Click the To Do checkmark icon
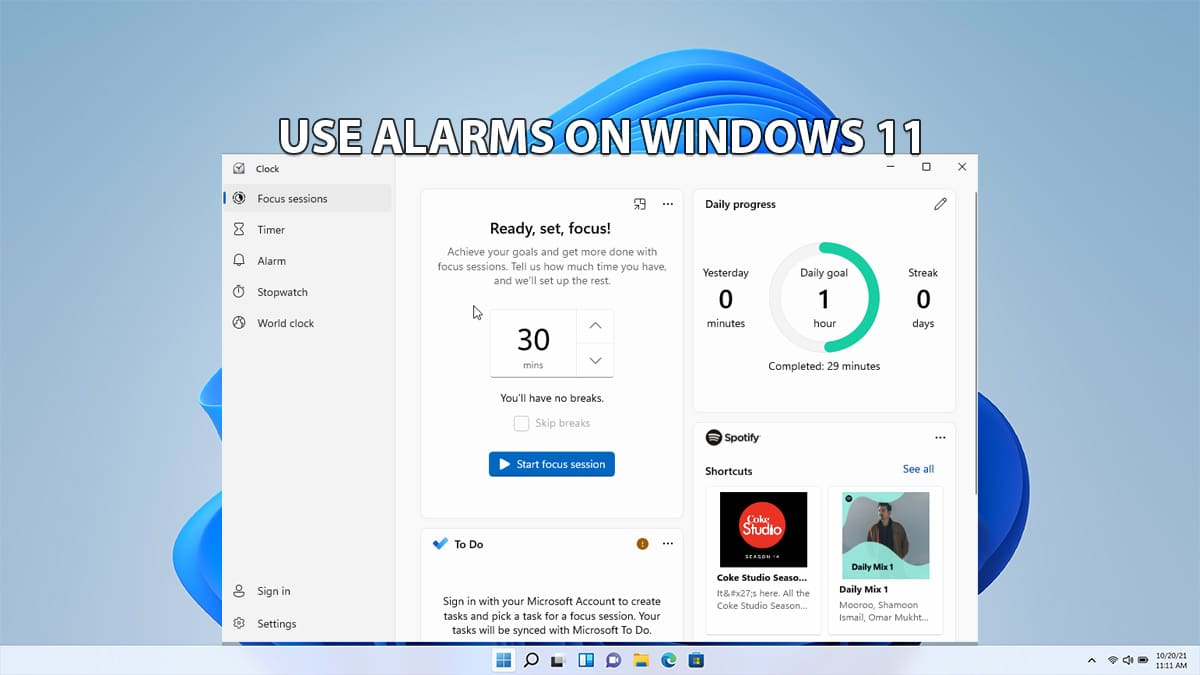Image resolution: width=1200 pixels, height=675 pixels. (440, 544)
